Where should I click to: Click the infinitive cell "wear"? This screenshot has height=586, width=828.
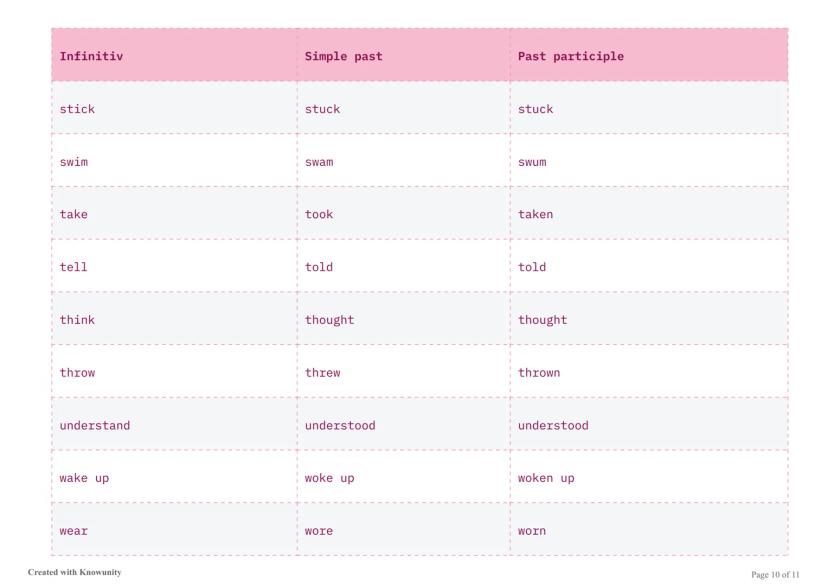(74, 531)
